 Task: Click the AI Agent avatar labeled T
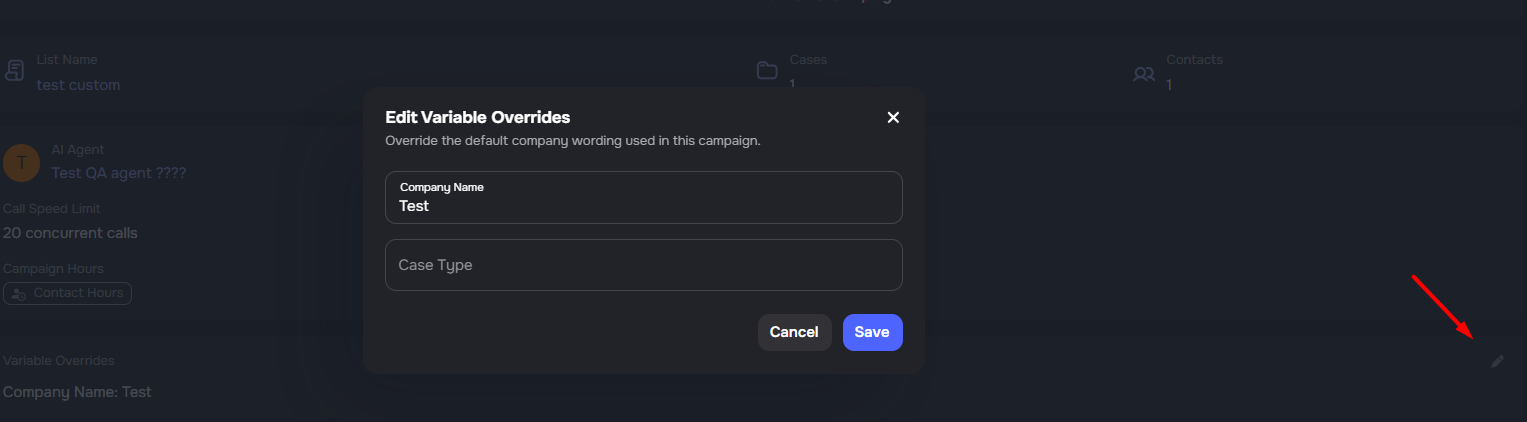(x=21, y=162)
